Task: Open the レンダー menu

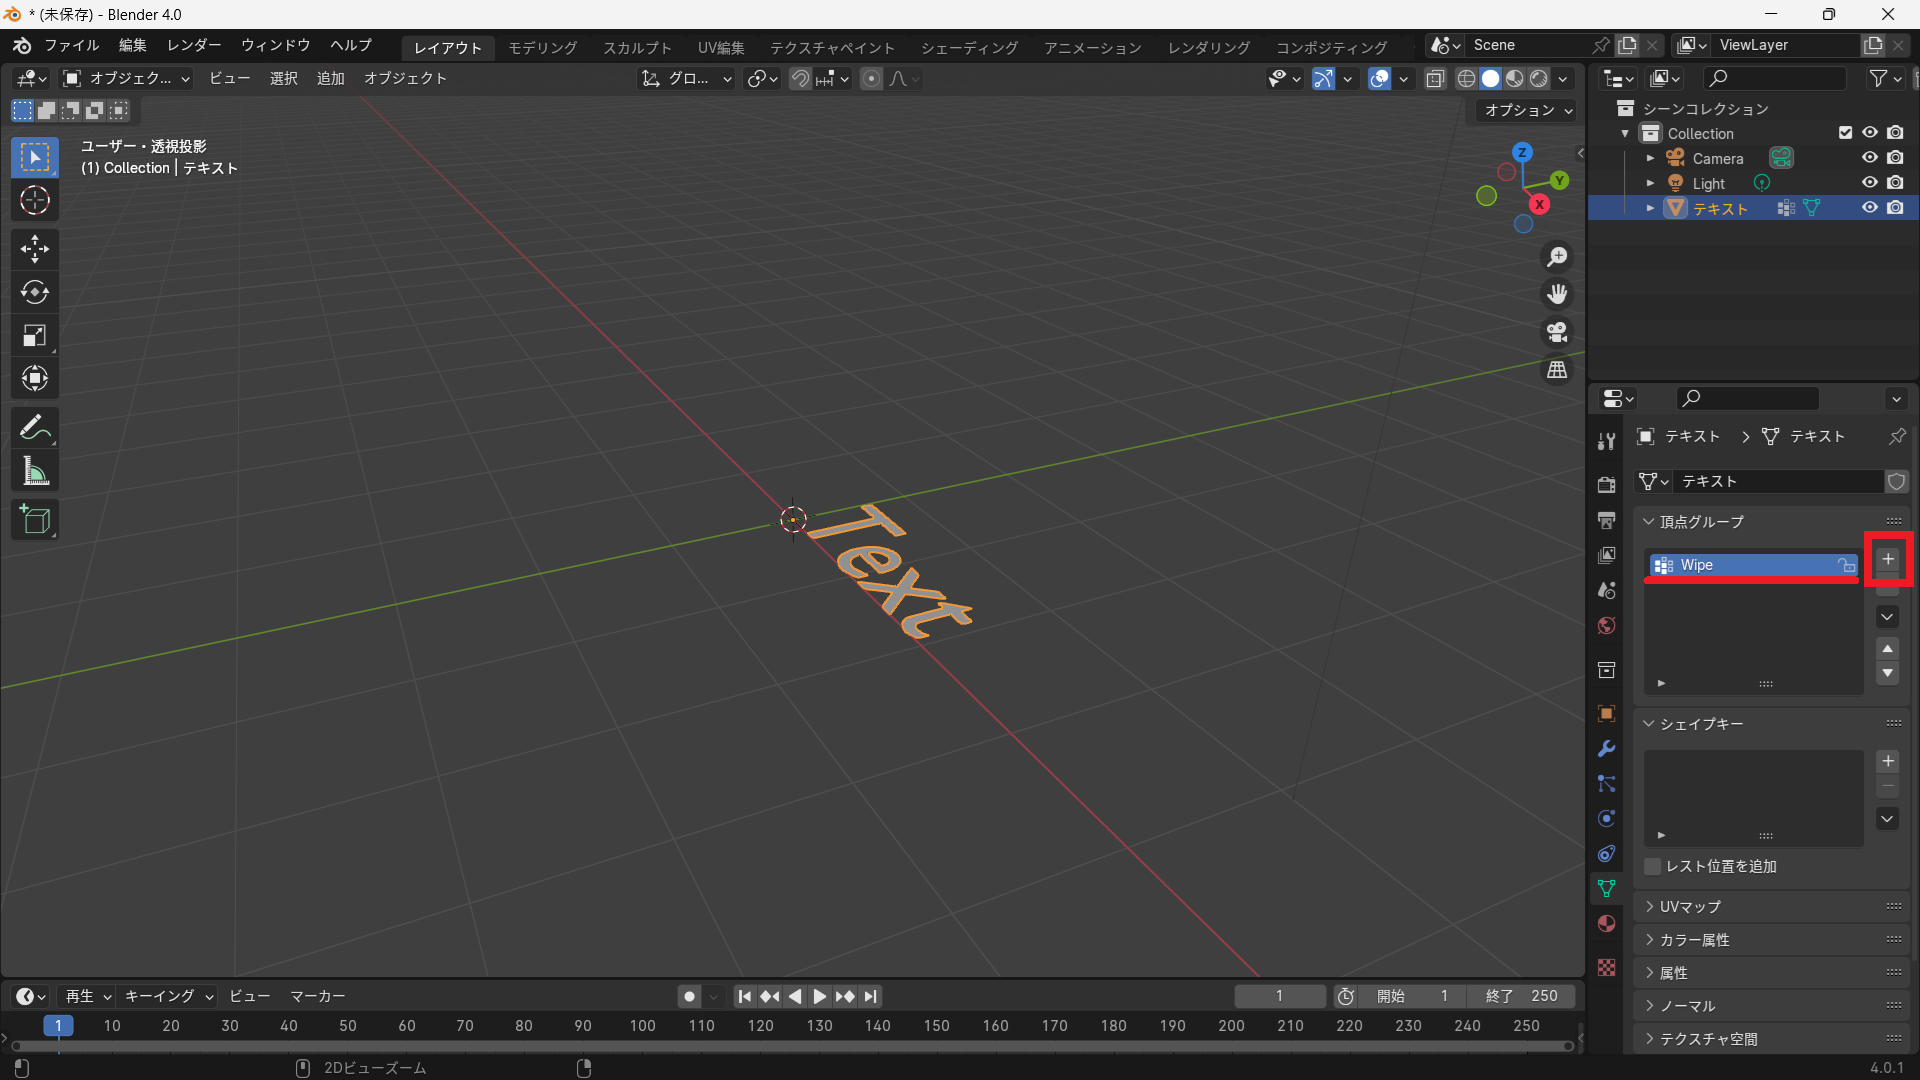Action: [x=194, y=45]
